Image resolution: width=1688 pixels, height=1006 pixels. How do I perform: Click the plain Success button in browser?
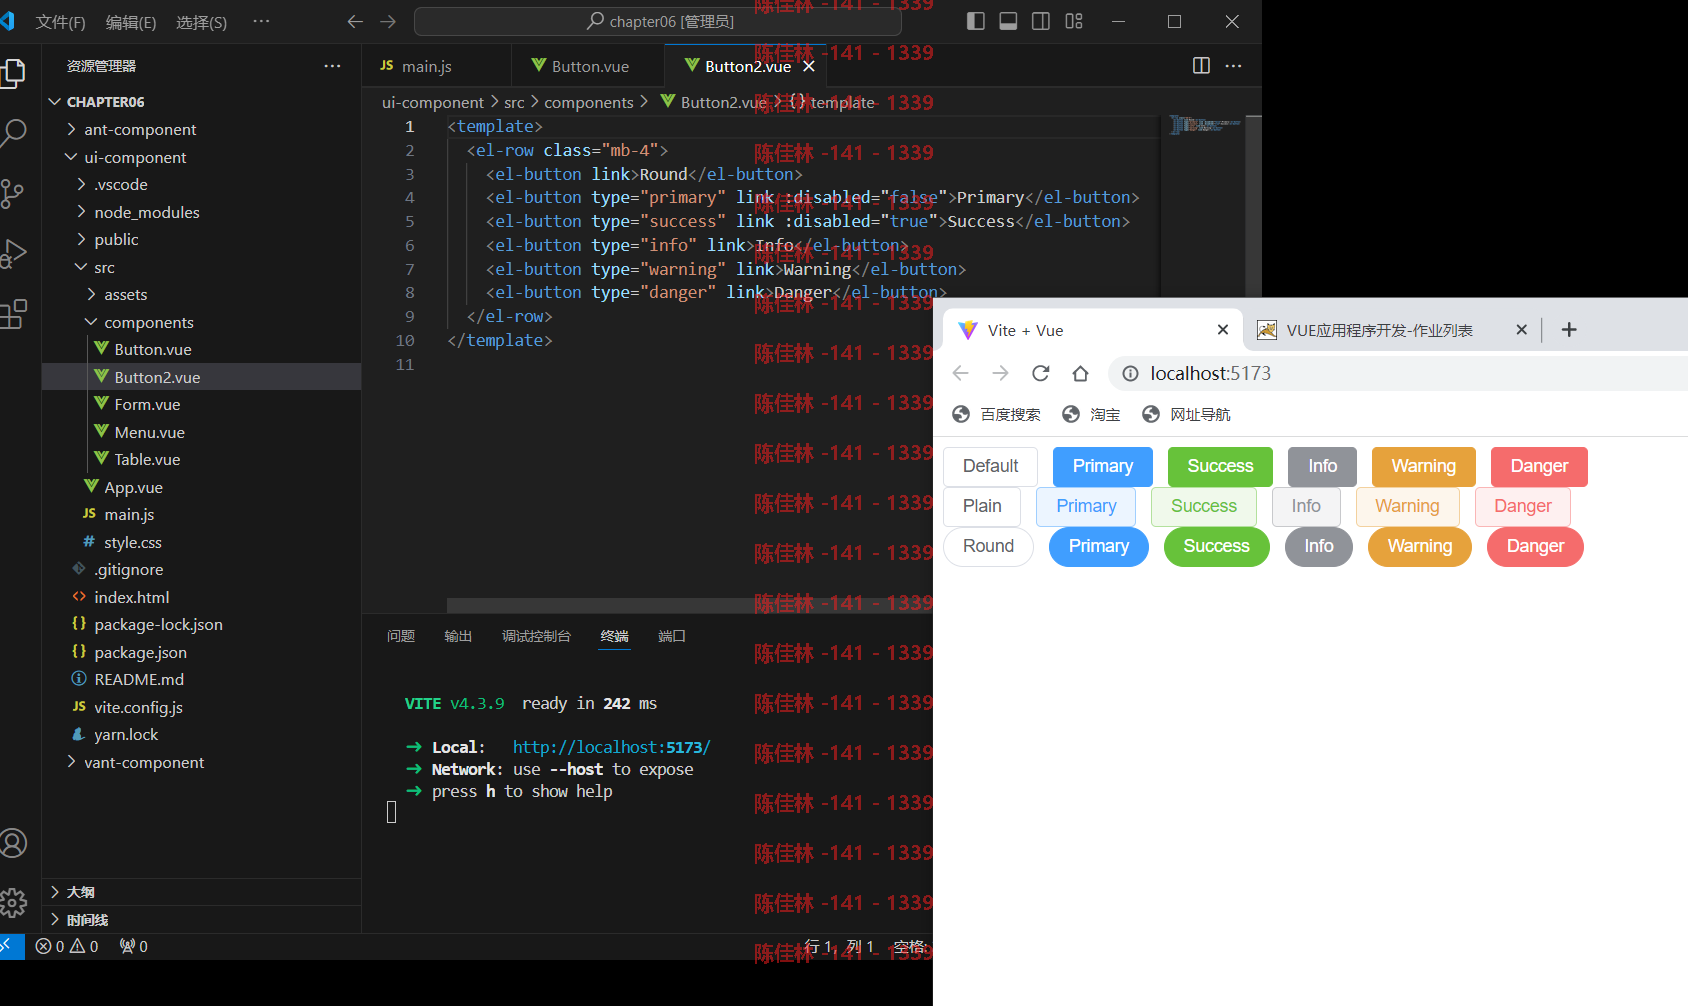point(1204,506)
